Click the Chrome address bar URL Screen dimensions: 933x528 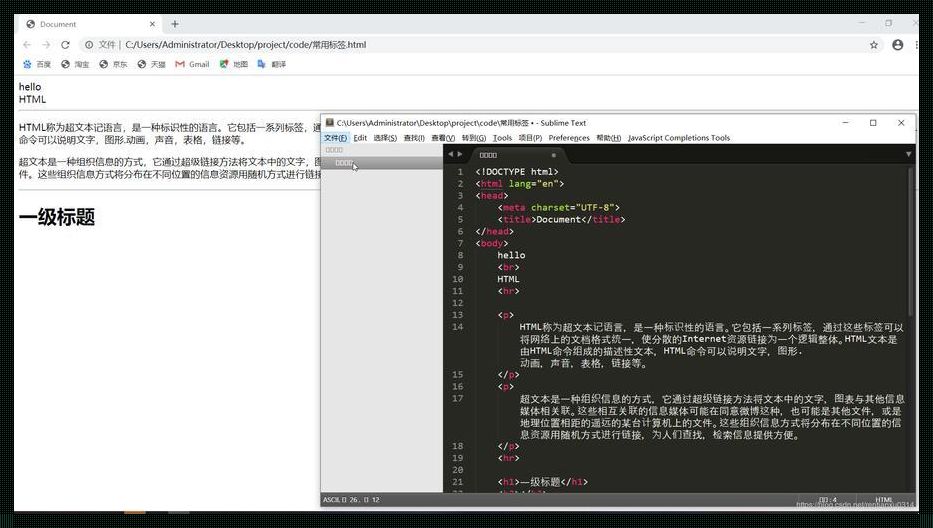[x=246, y=45]
